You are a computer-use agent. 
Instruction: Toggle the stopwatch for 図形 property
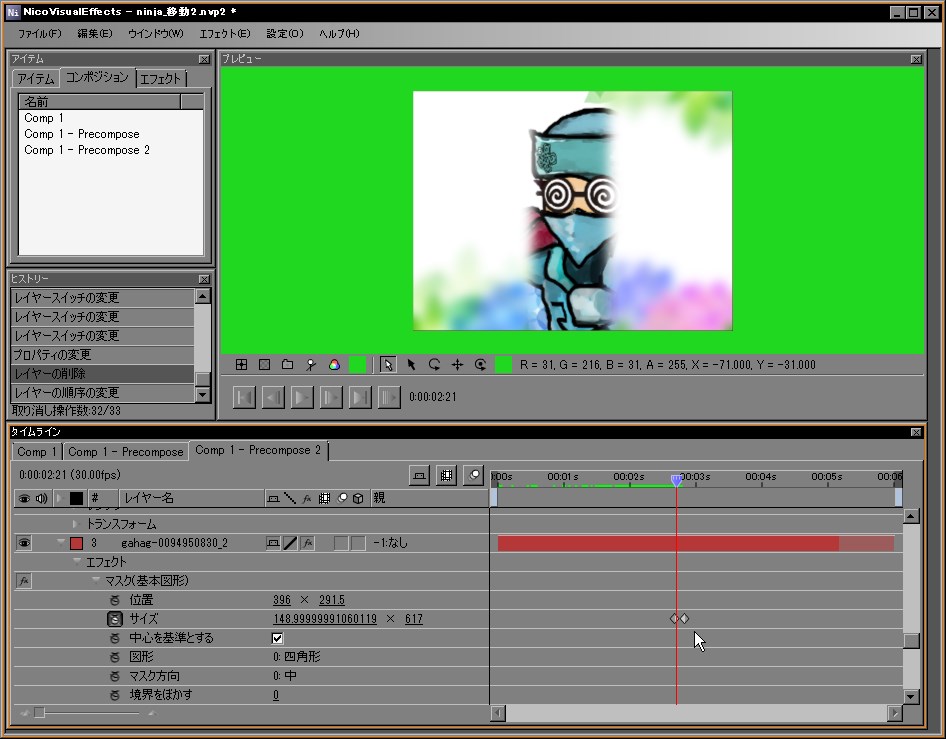pyautogui.click(x=115, y=657)
